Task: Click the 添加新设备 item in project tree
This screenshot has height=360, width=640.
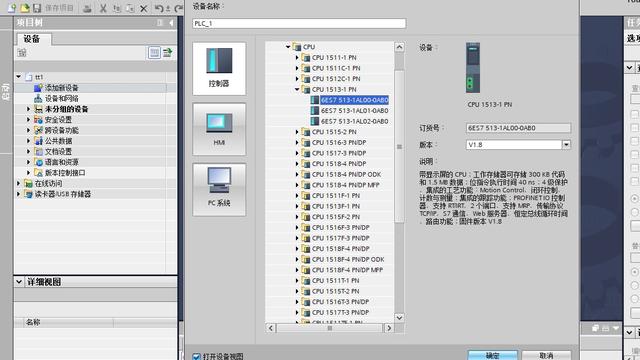Action: pyautogui.click(x=61, y=88)
